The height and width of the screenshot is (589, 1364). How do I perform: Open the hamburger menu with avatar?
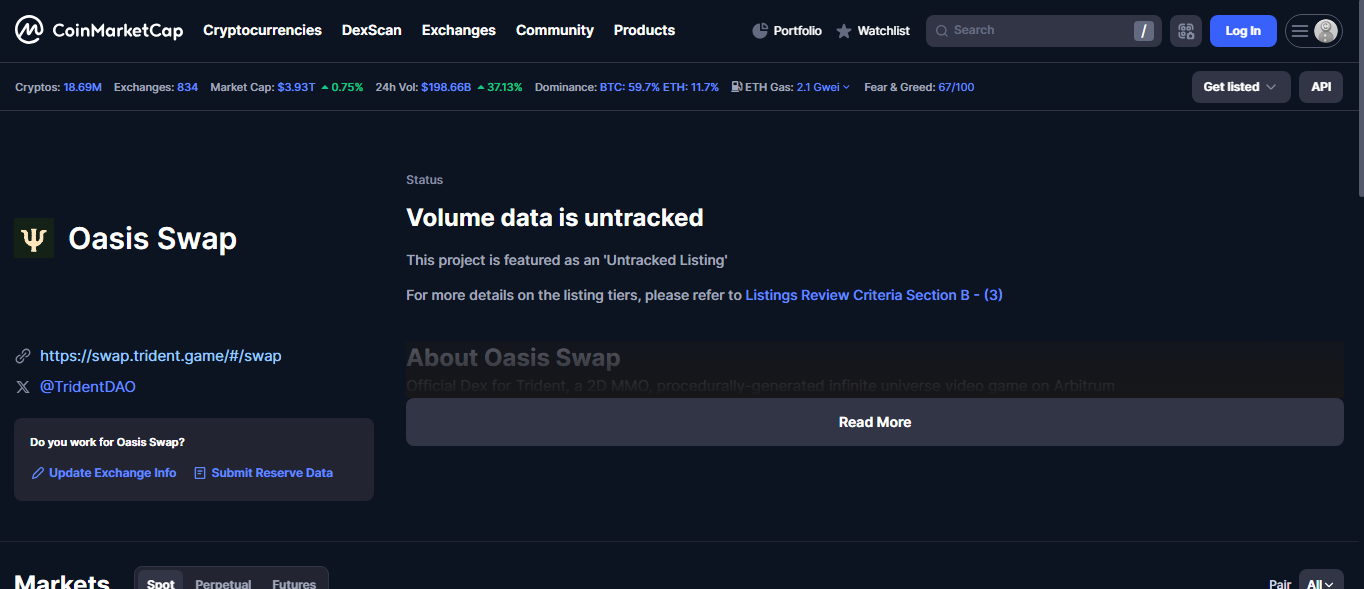pos(1313,30)
